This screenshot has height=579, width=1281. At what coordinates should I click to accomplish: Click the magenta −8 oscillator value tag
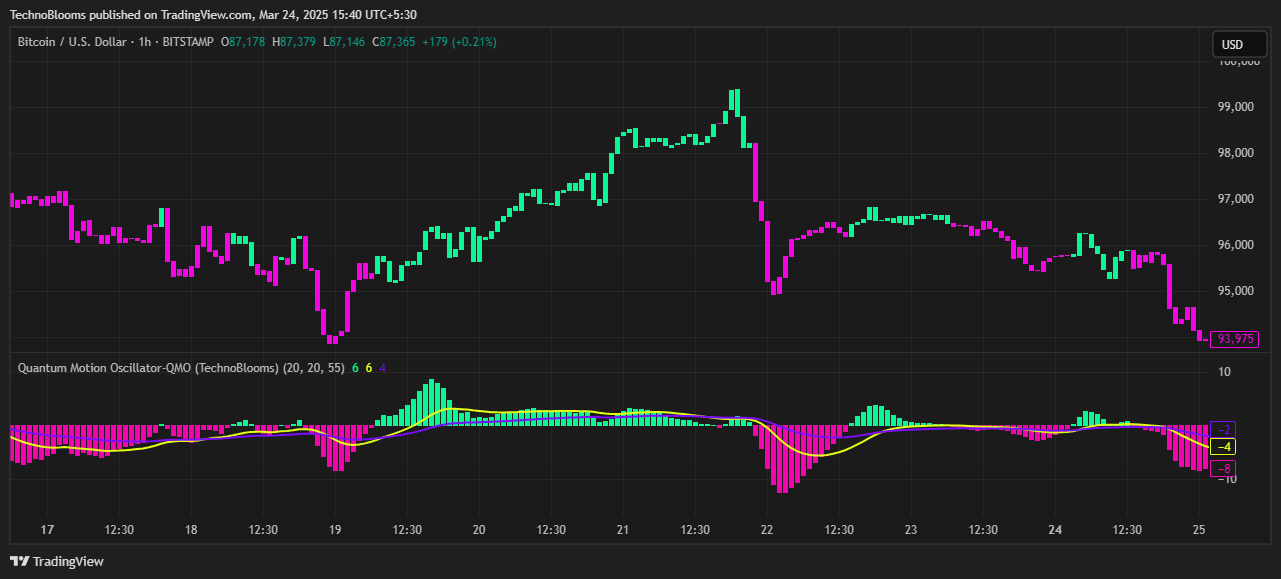[x=1224, y=468]
